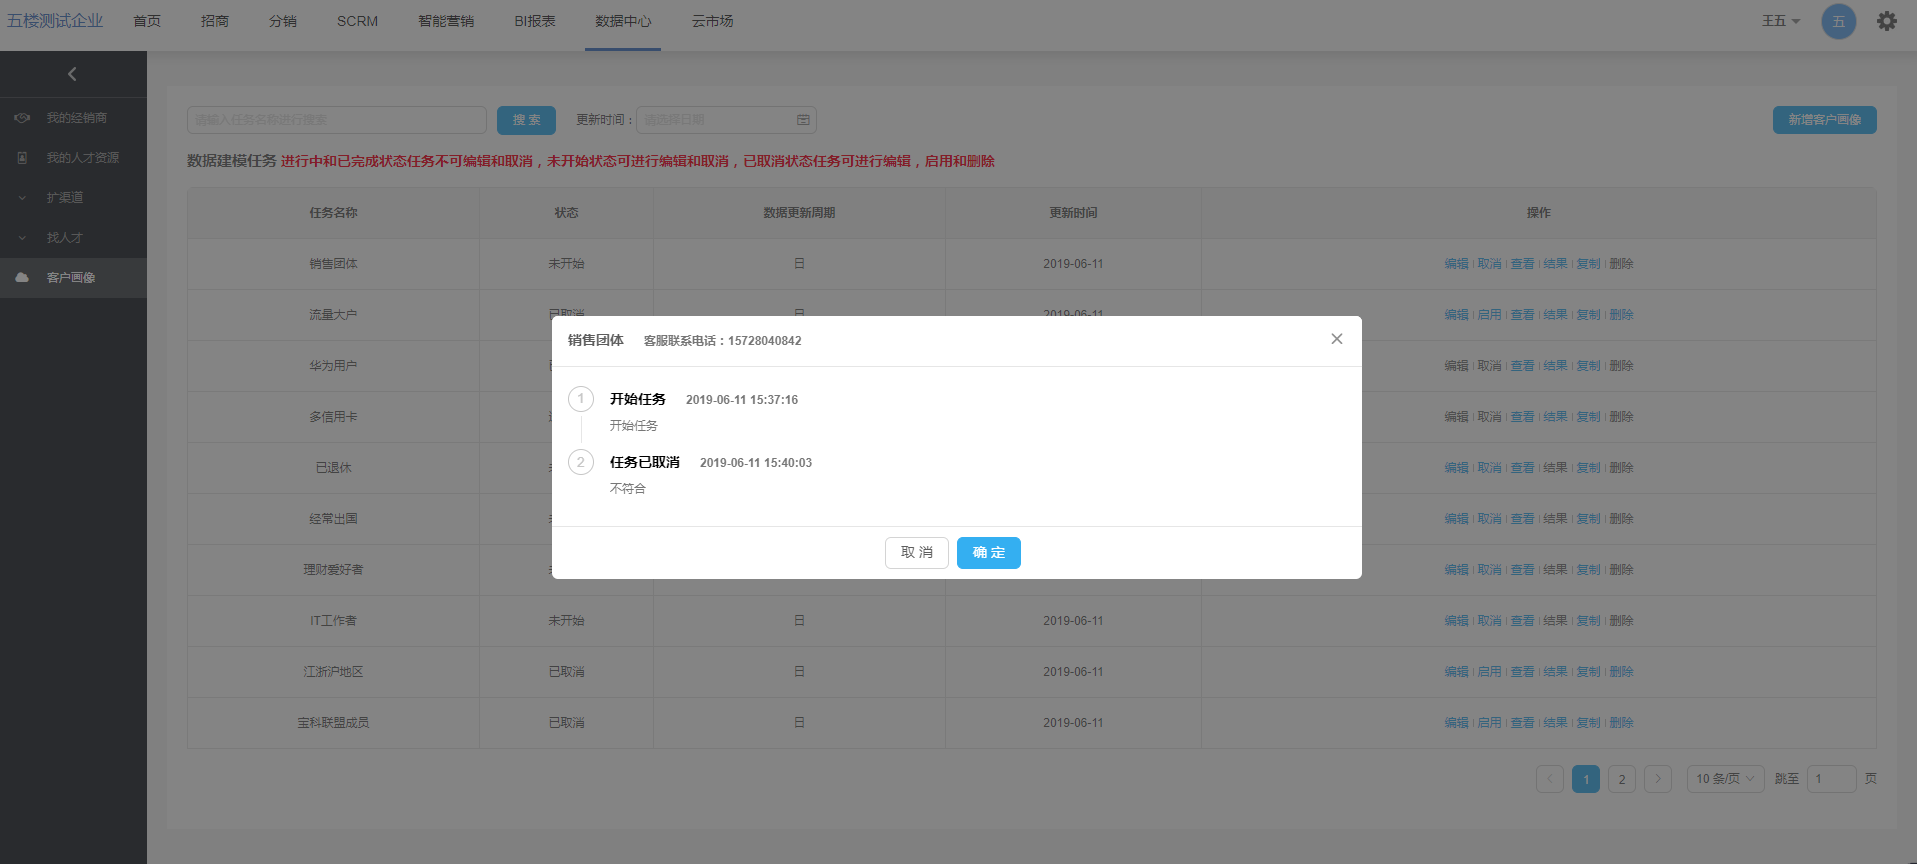The image size is (1917, 864).
Task: Click the 客户画像 cloud icon in sidebar
Action: click(22, 278)
